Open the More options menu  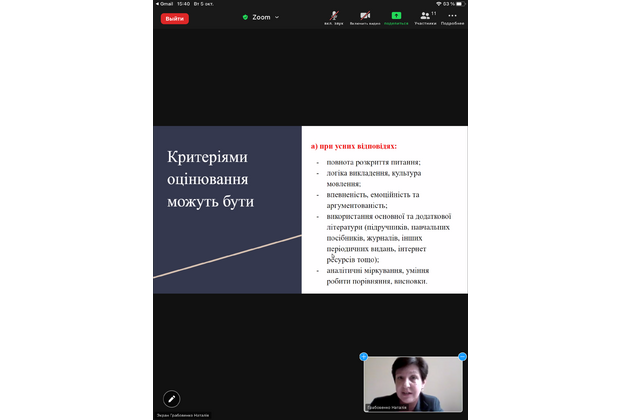pyautogui.click(x=452, y=17)
